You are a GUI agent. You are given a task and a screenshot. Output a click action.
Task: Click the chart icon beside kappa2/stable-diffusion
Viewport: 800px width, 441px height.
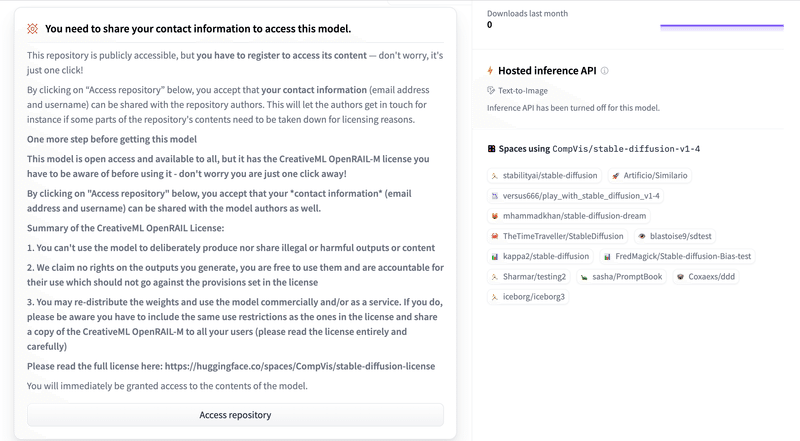click(x=494, y=257)
